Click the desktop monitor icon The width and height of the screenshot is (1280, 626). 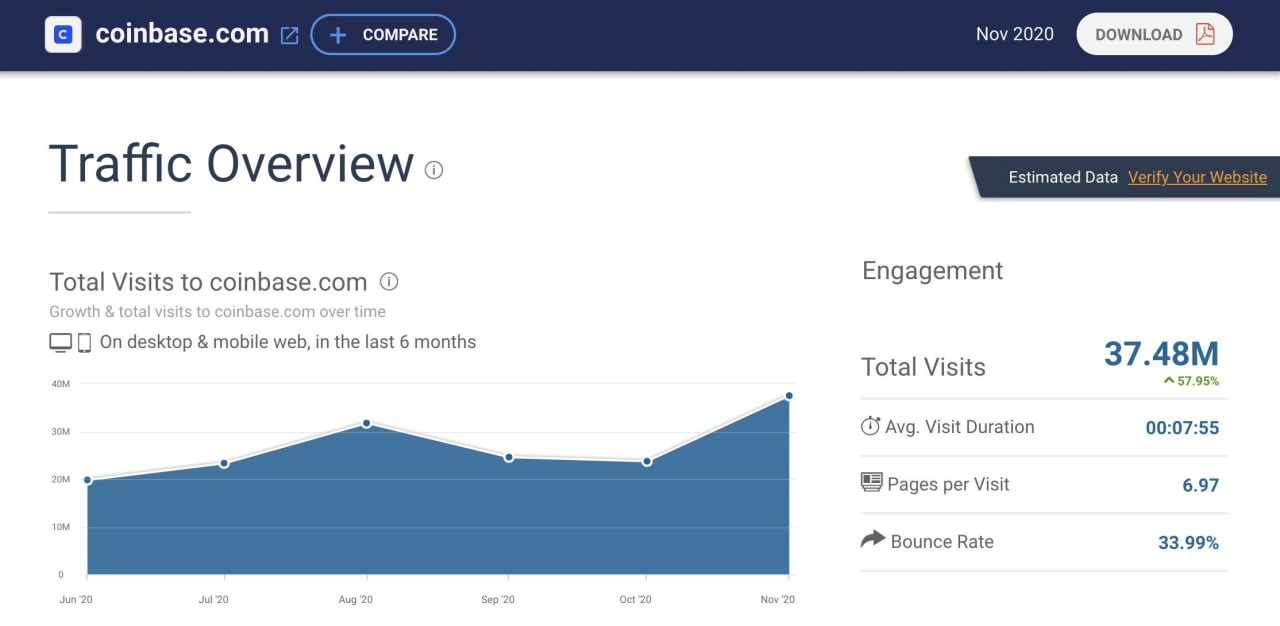point(61,343)
